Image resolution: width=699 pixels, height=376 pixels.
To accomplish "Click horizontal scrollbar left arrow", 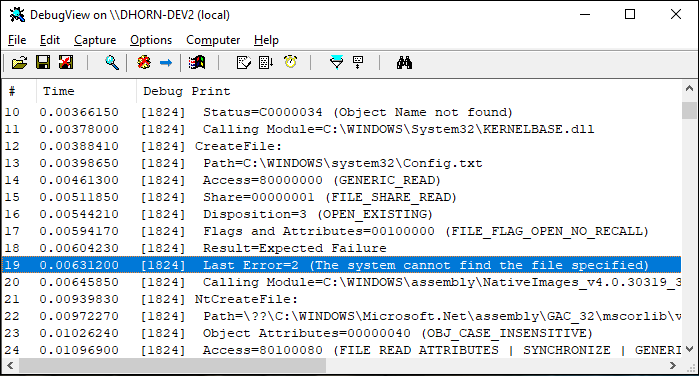I will click(x=10, y=366).
